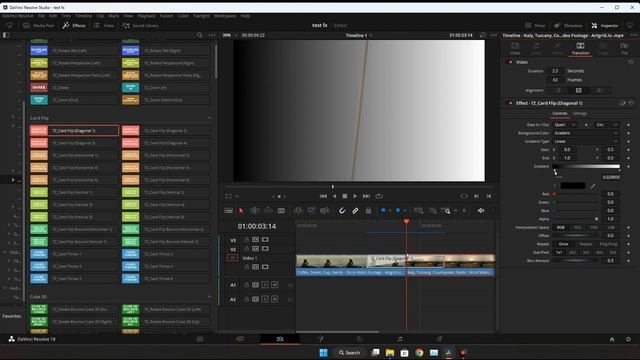
Task: Switch to the Settings tab of effect
Action: 580,113
